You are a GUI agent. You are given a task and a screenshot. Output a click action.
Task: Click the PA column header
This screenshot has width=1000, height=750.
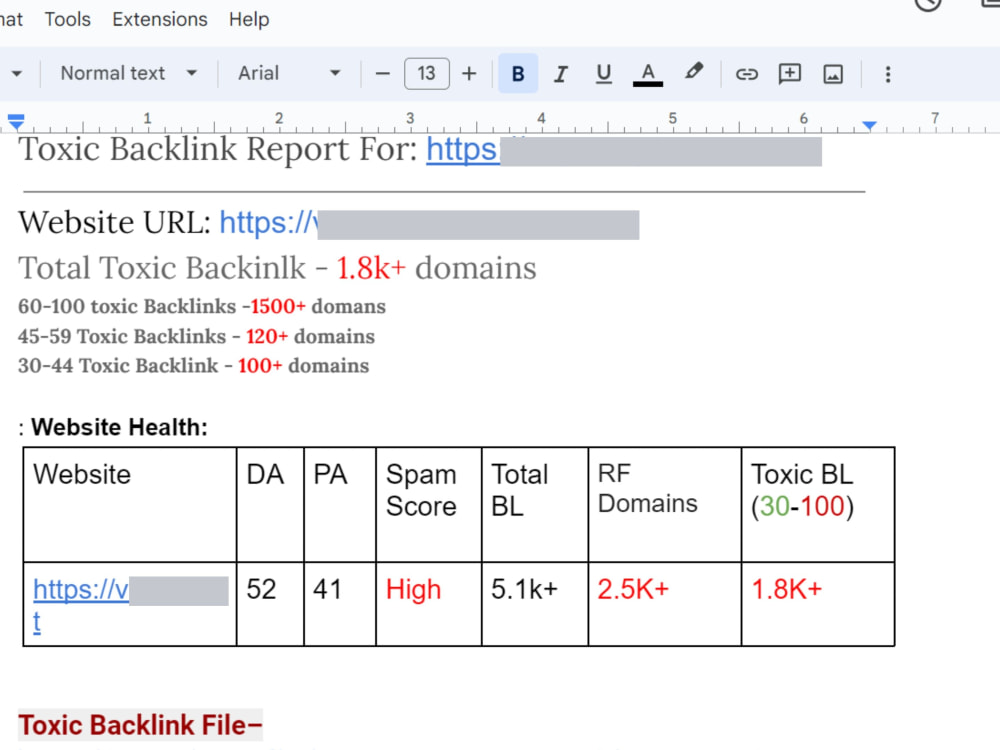click(340, 504)
